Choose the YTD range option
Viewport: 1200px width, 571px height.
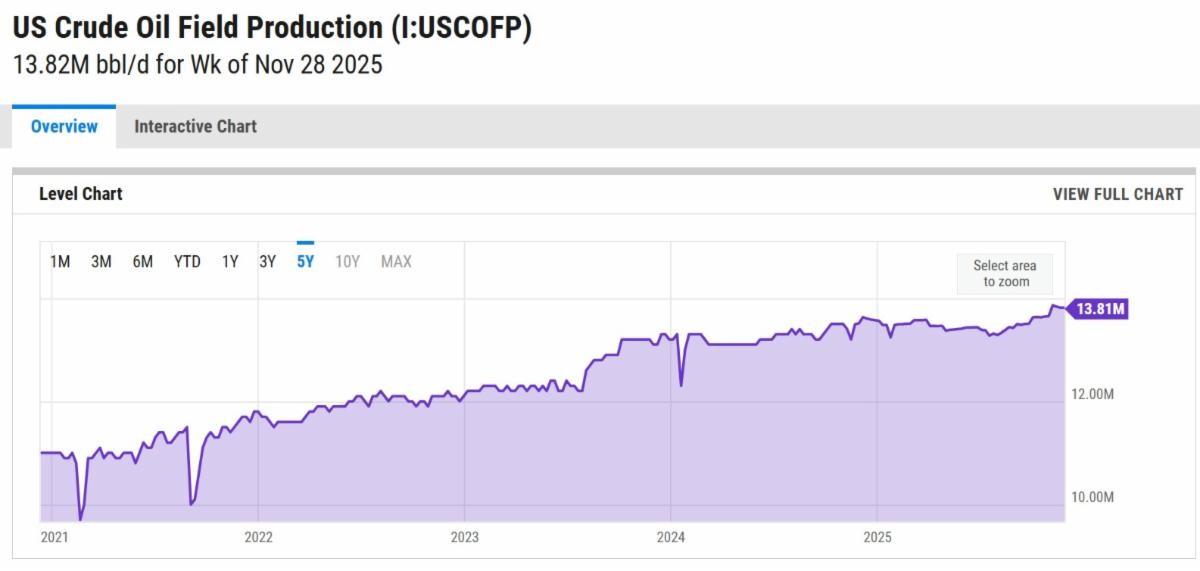tap(187, 262)
